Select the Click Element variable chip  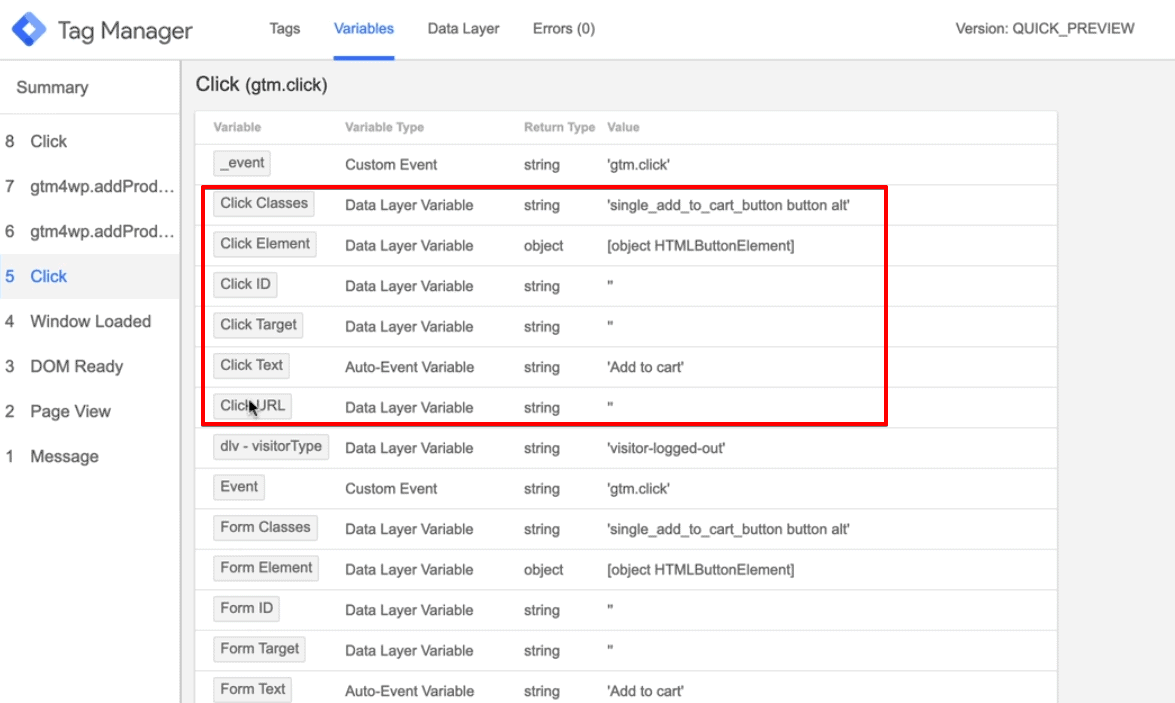[264, 243]
